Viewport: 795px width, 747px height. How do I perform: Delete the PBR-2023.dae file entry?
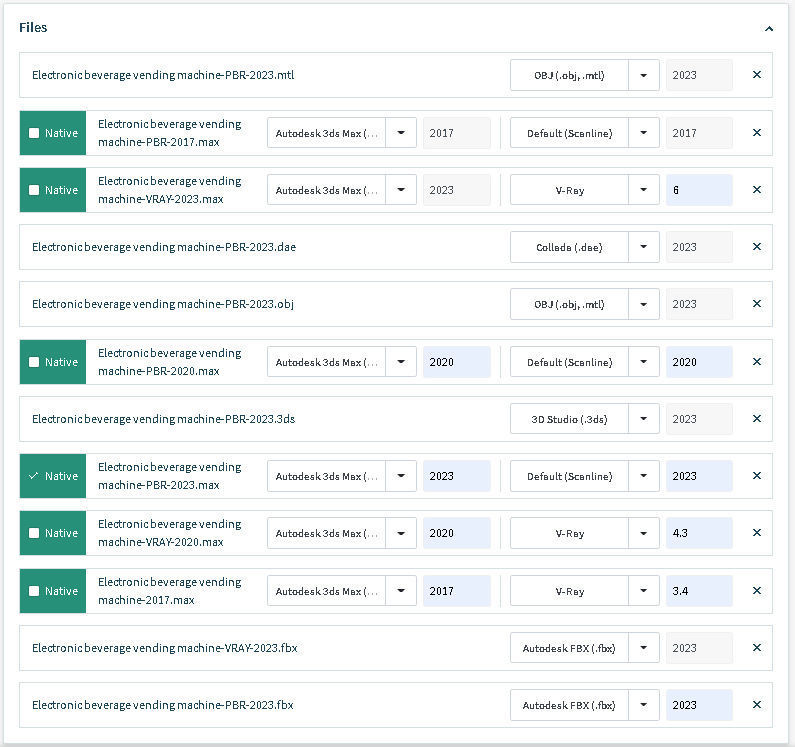(x=756, y=247)
